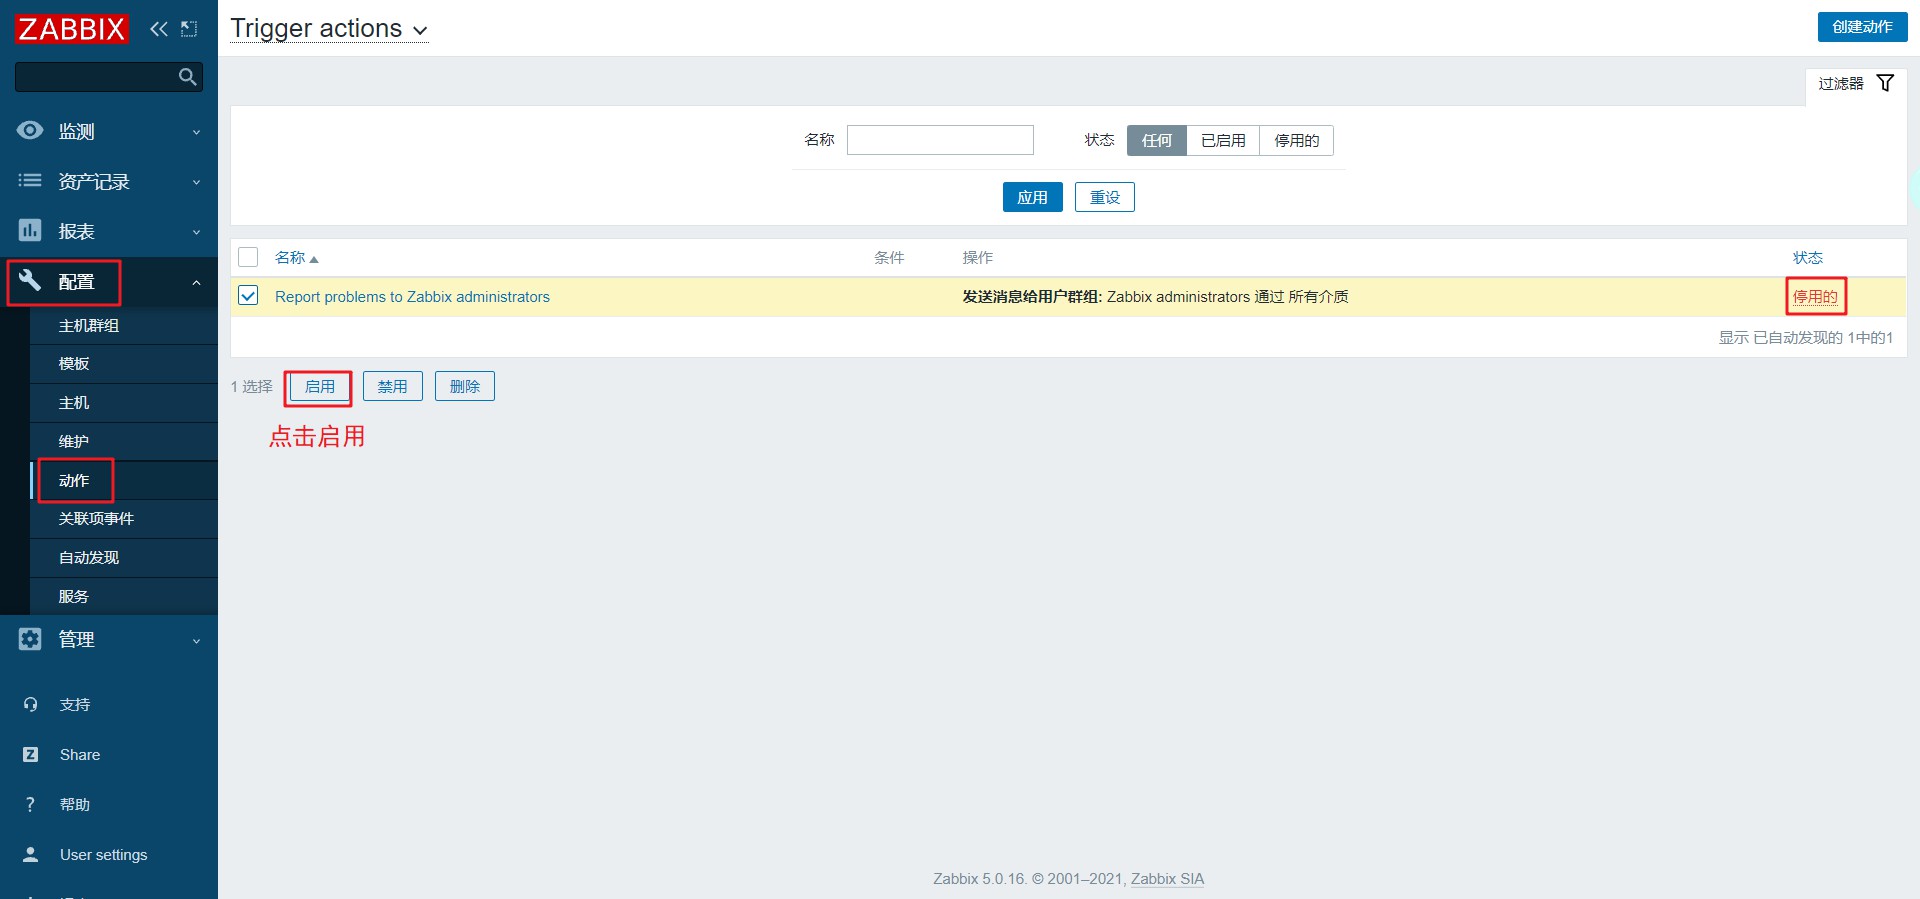Click the filter funnel icon

click(1885, 83)
